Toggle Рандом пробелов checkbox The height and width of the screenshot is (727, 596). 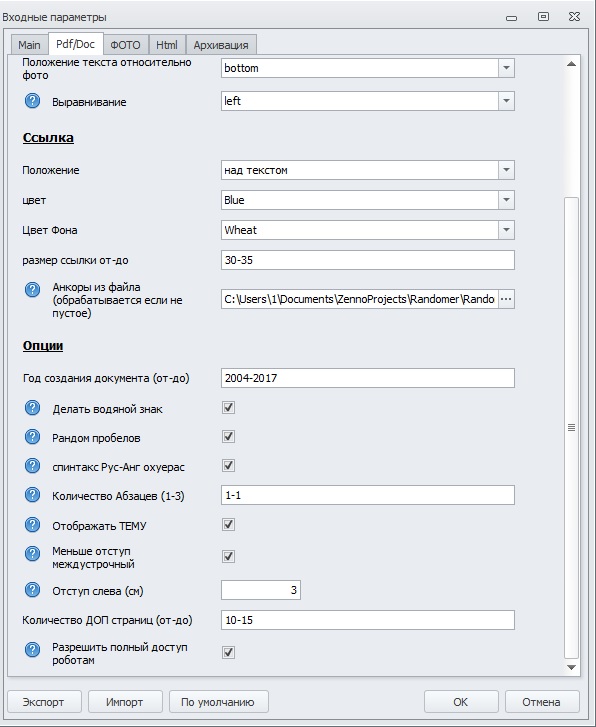coord(228,437)
